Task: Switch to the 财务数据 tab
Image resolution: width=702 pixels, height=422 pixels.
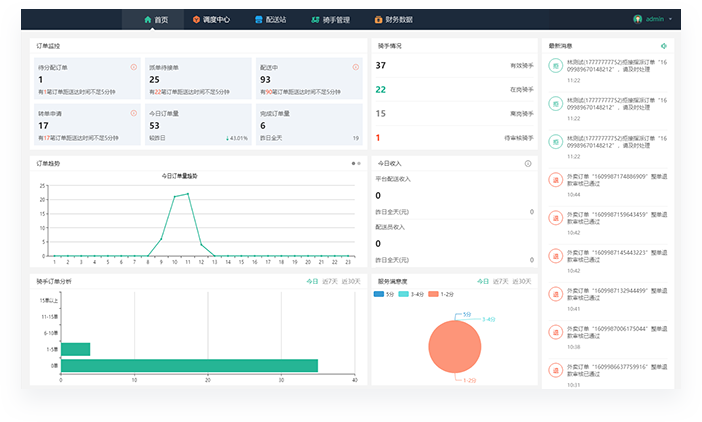Action: [x=393, y=19]
